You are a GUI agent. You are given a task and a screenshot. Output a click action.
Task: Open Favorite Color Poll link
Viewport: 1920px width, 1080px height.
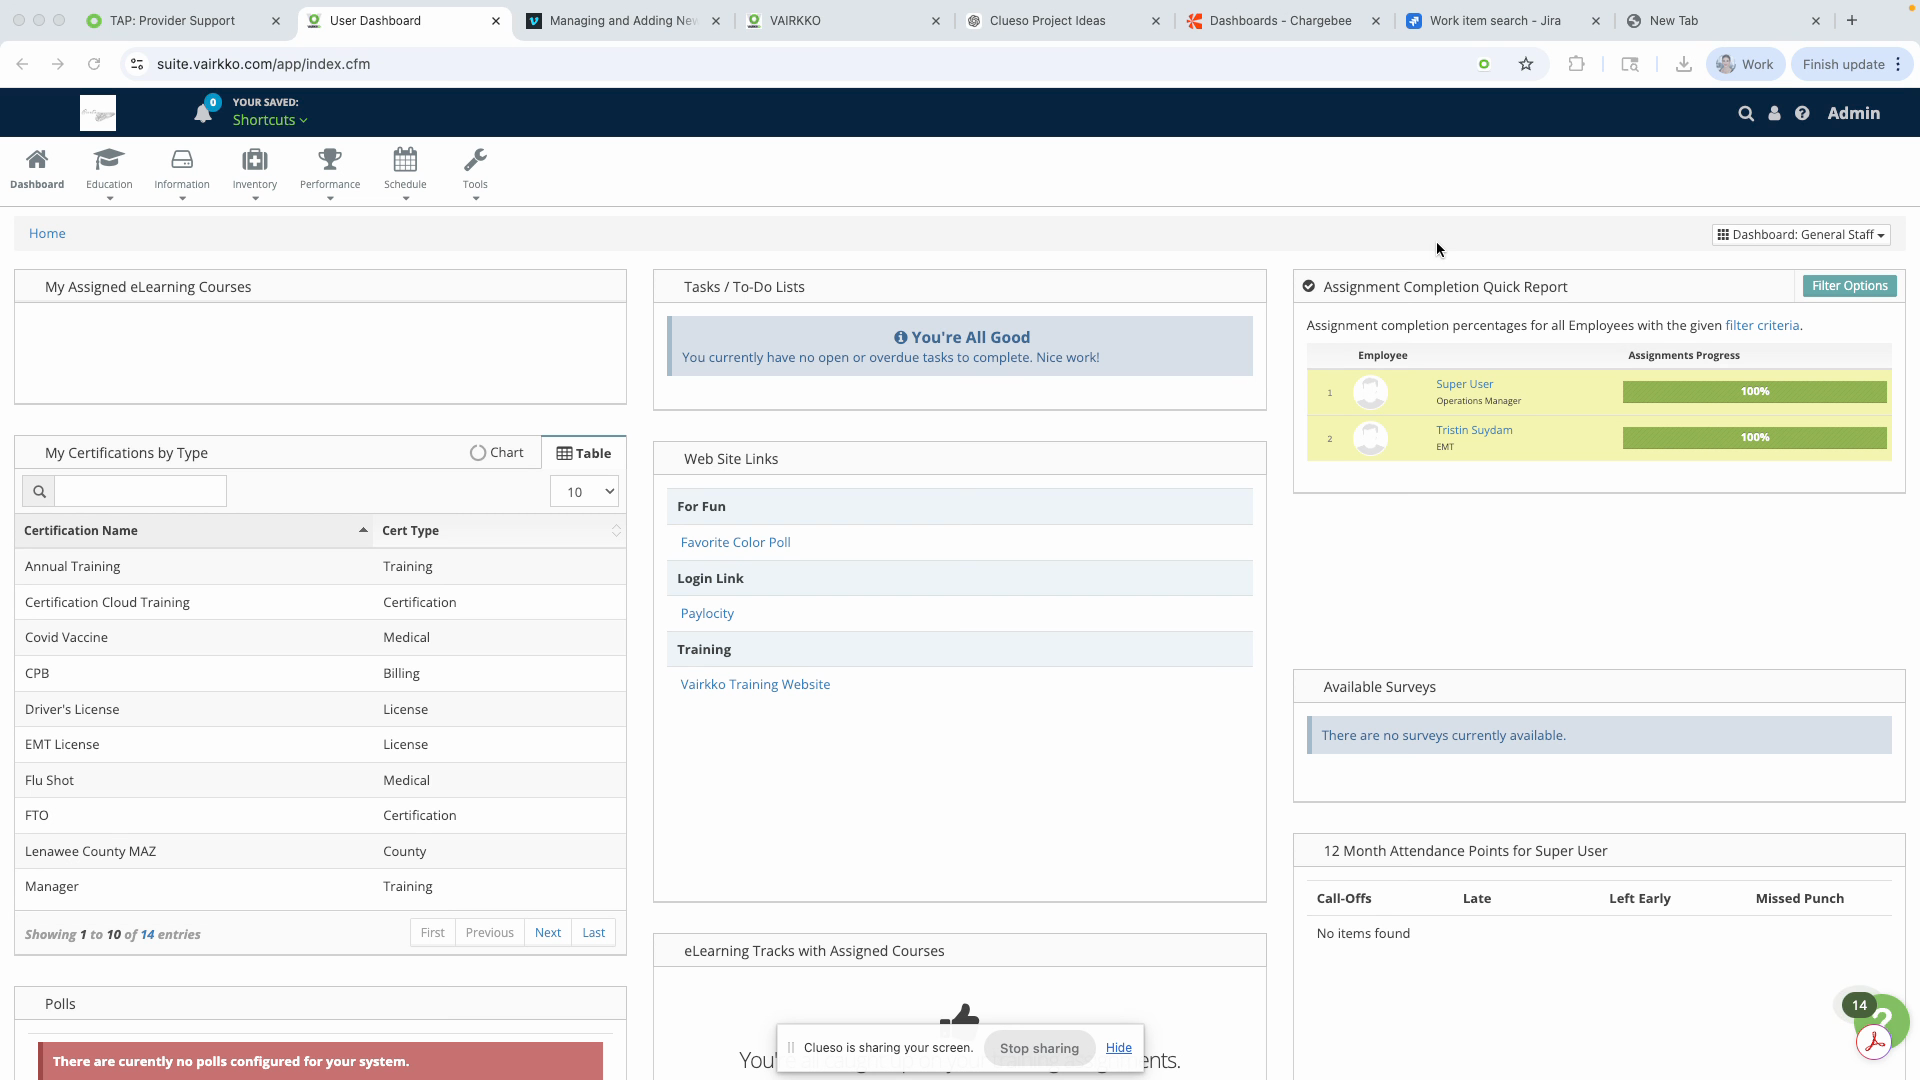click(x=735, y=542)
